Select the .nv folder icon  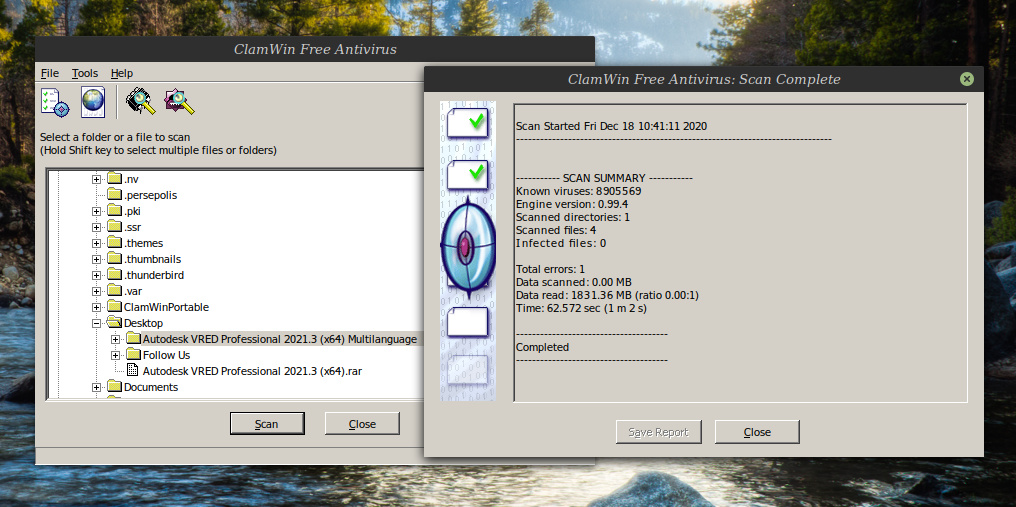tap(115, 178)
